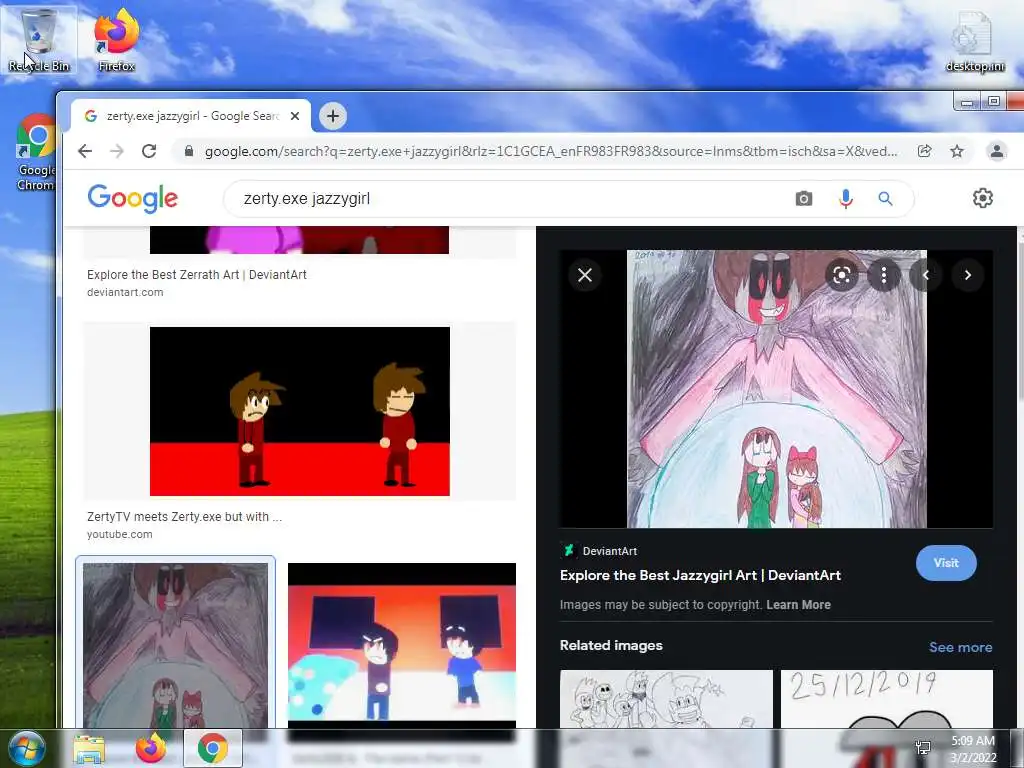Click See more related images
Screen dimensions: 1024x768
point(961,647)
